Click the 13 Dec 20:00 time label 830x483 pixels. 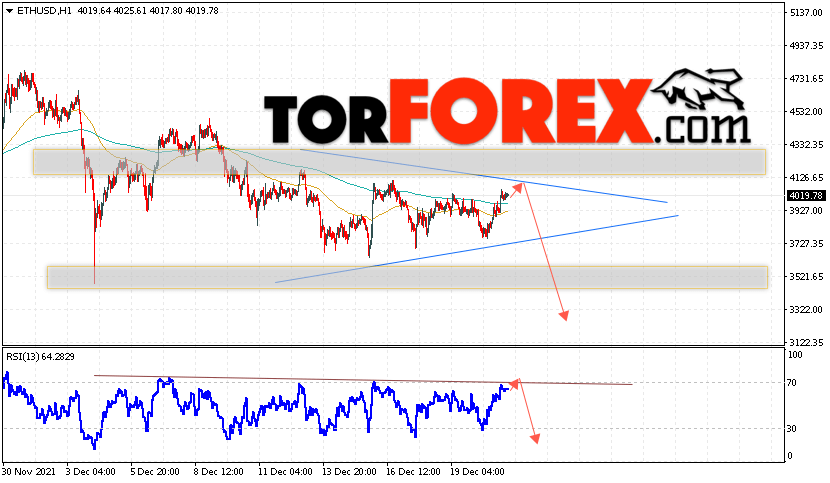click(x=349, y=472)
